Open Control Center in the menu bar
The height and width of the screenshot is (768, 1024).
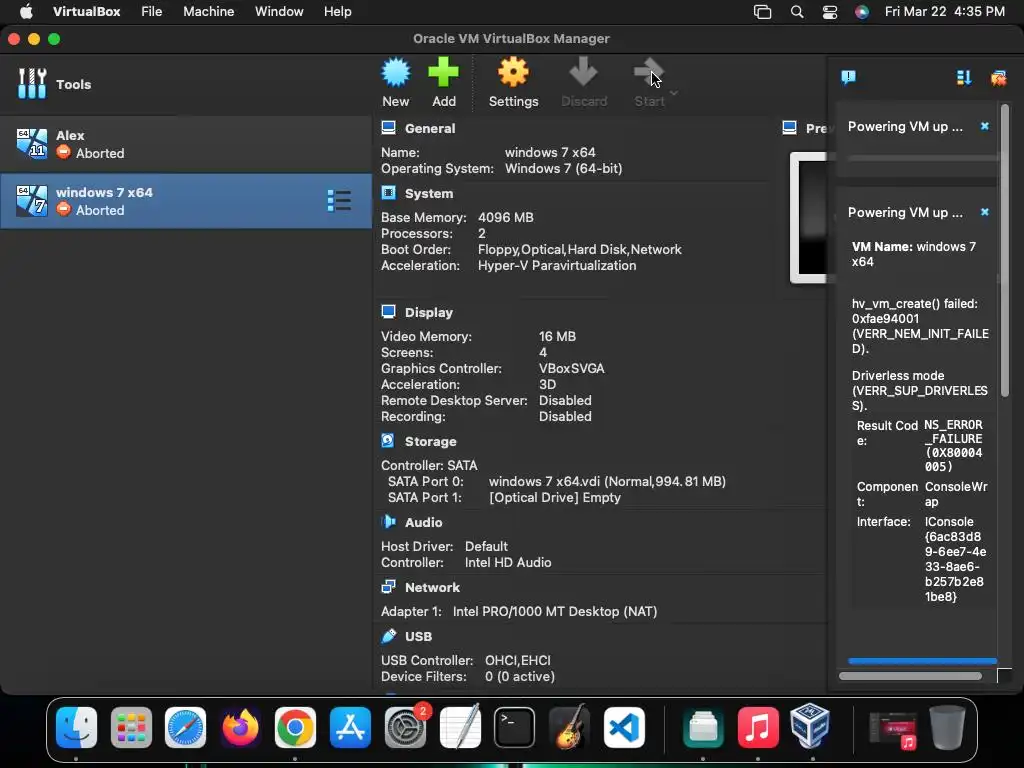pos(829,12)
